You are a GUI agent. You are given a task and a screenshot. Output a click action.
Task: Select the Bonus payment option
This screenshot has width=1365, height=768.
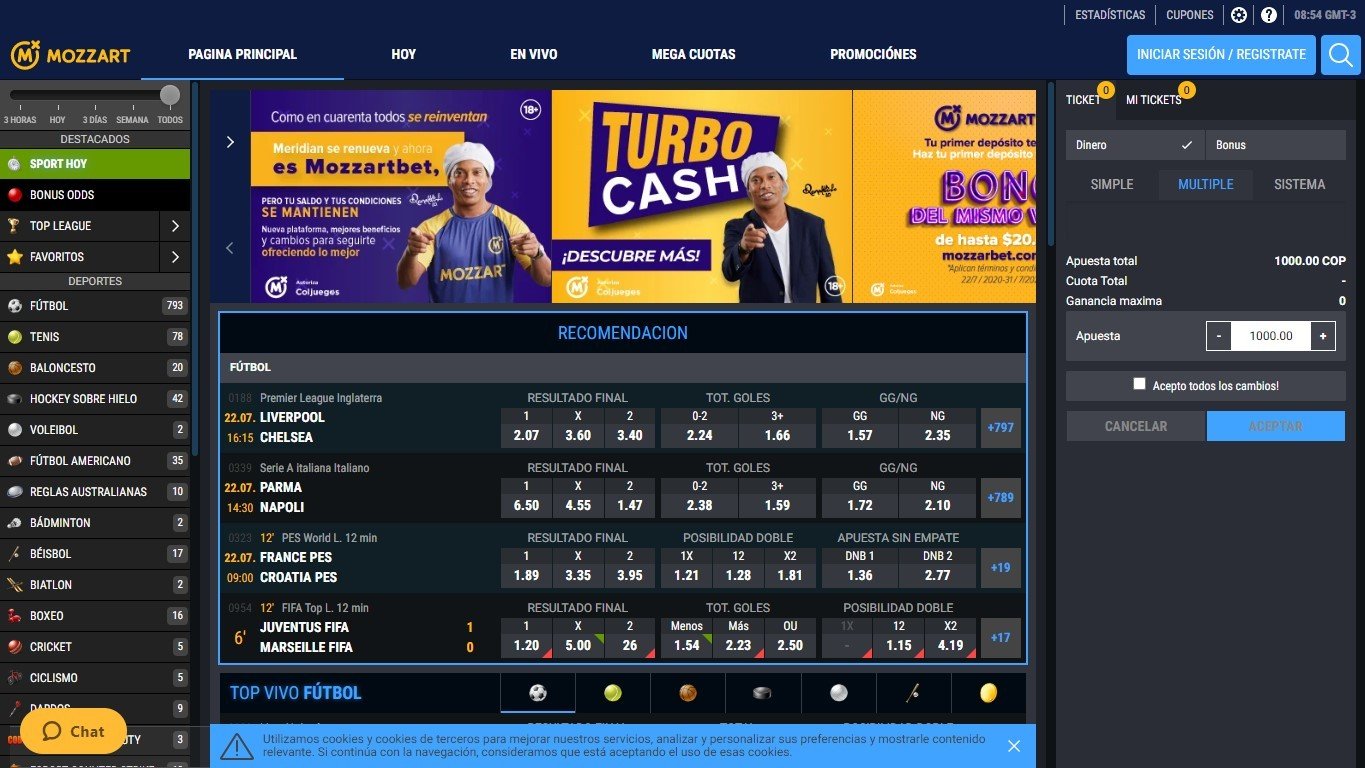click(1274, 145)
